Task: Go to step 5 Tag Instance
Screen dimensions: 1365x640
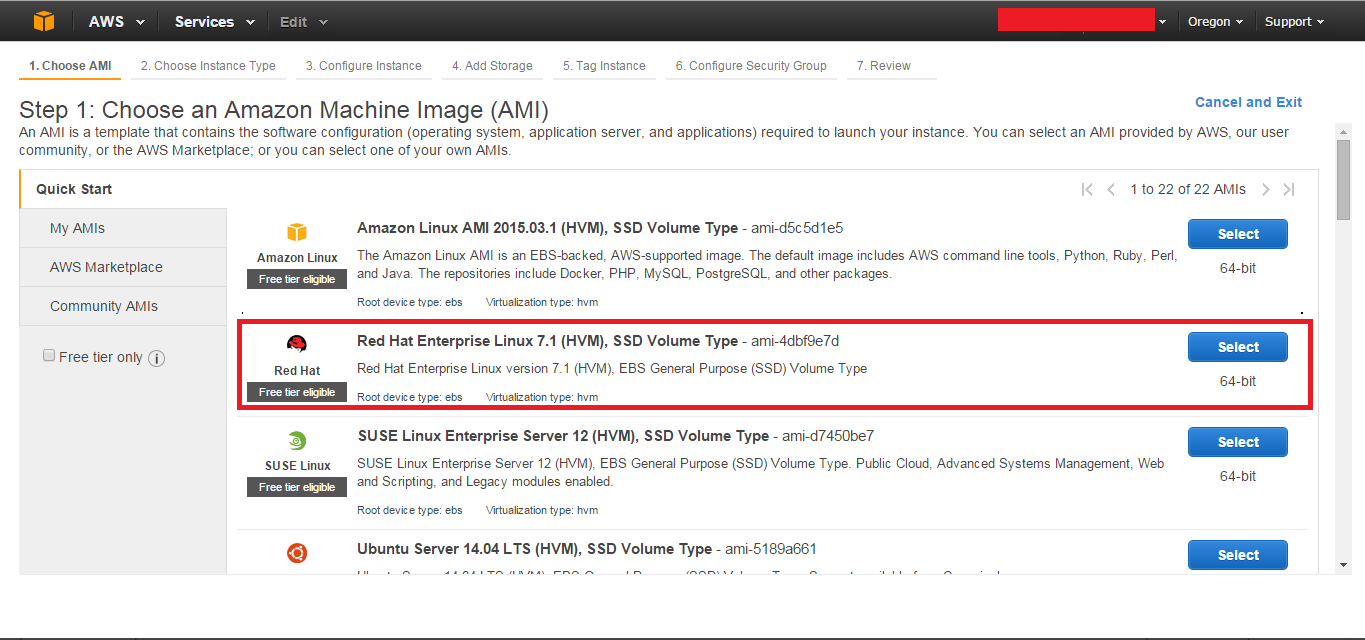Action: (604, 66)
